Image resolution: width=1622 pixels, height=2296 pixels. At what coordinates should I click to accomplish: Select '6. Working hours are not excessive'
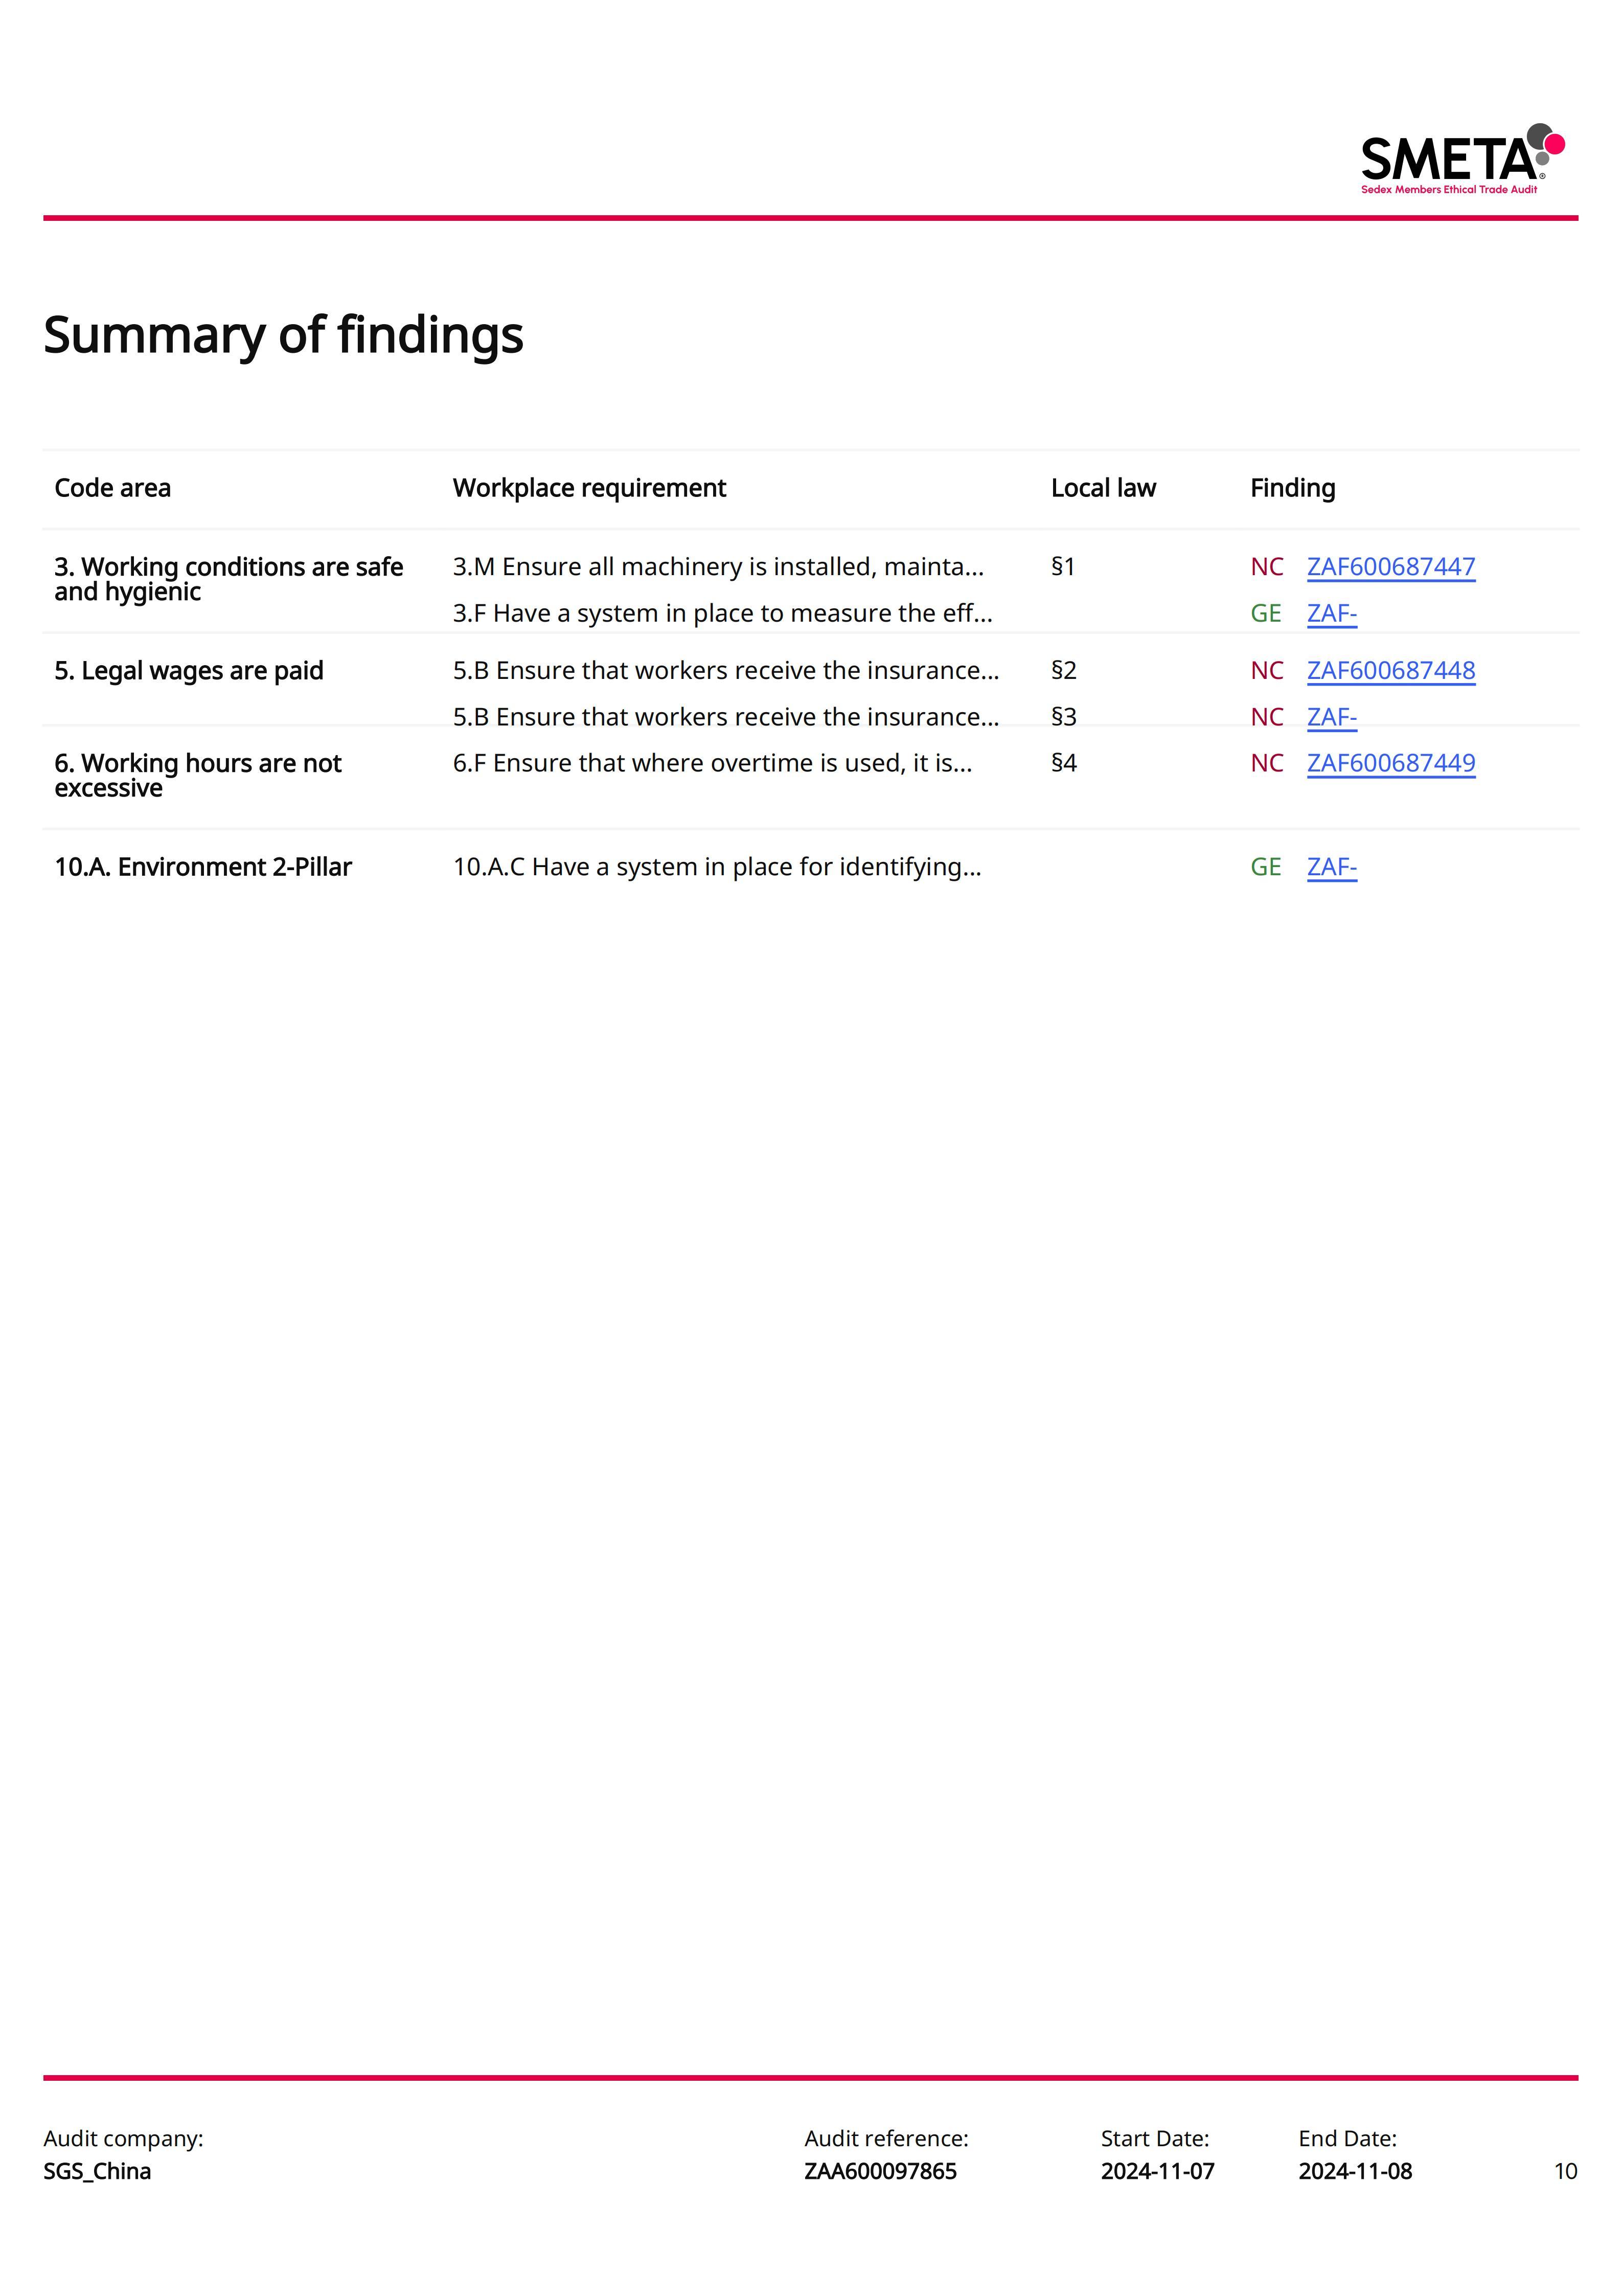point(198,776)
